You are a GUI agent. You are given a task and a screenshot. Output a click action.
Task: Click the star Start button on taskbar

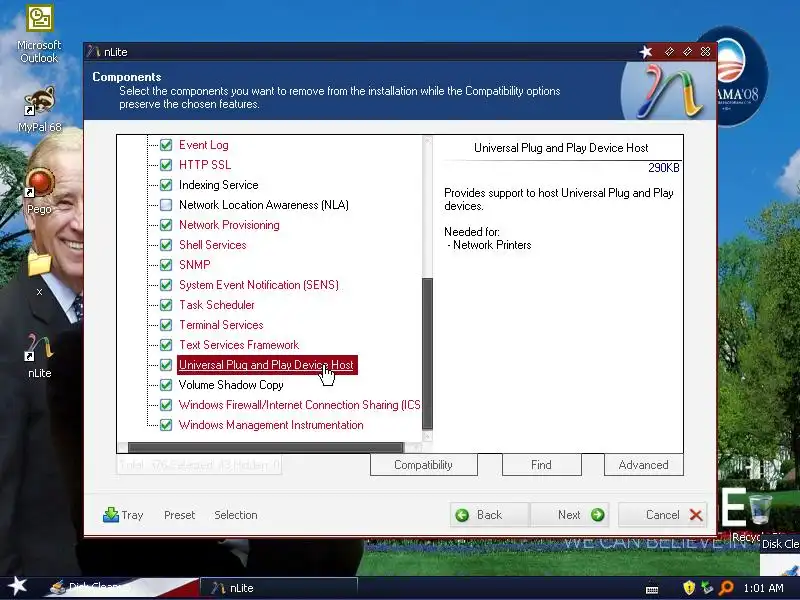click(17, 586)
